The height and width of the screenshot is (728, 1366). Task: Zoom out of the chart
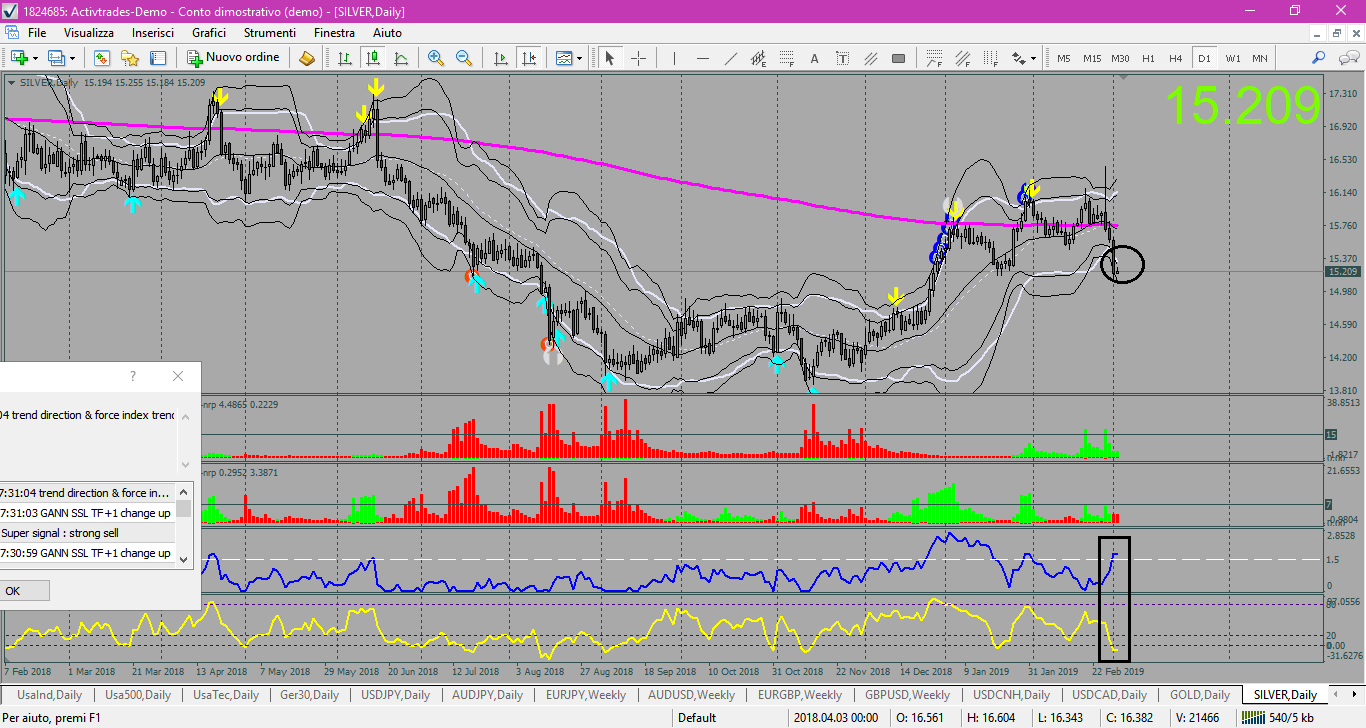pyautogui.click(x=464, y=58)
